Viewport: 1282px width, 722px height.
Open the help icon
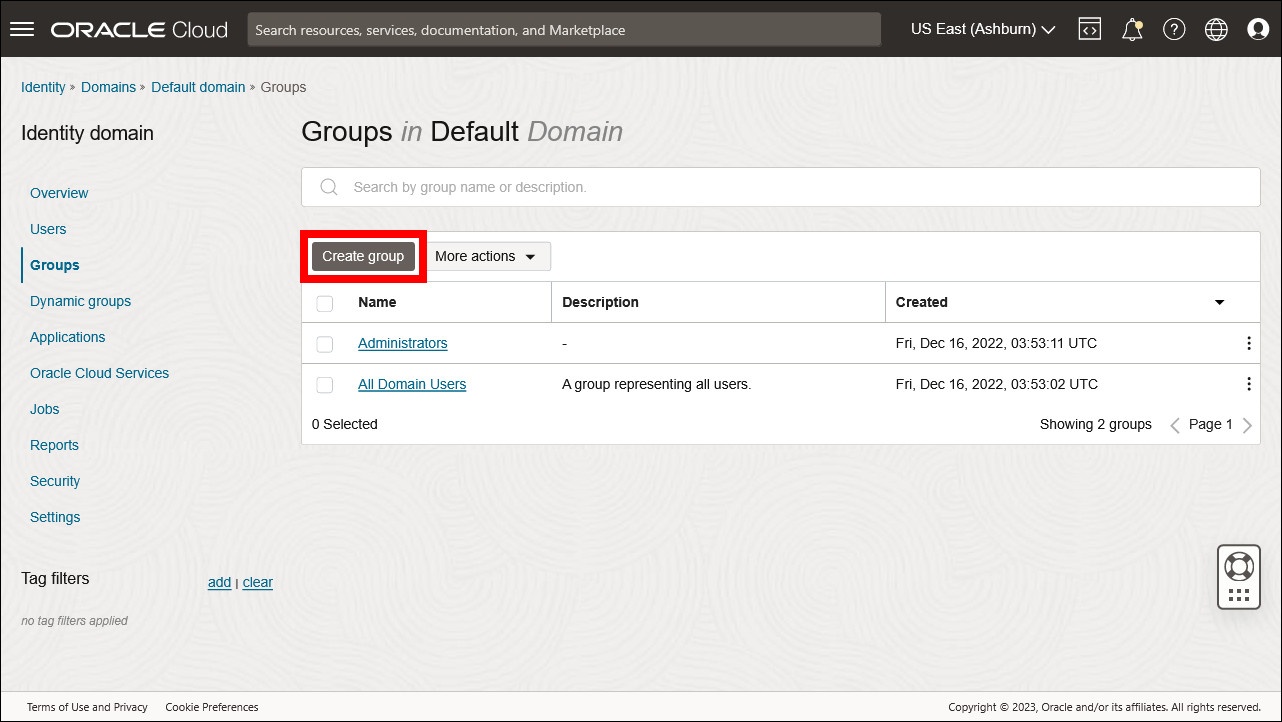pos(1173,28)
